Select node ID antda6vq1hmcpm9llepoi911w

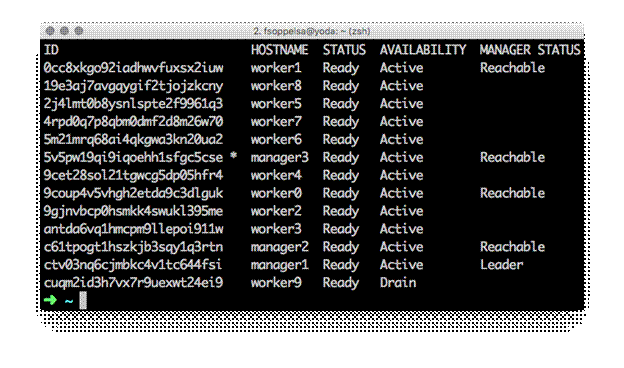(134, 229)
